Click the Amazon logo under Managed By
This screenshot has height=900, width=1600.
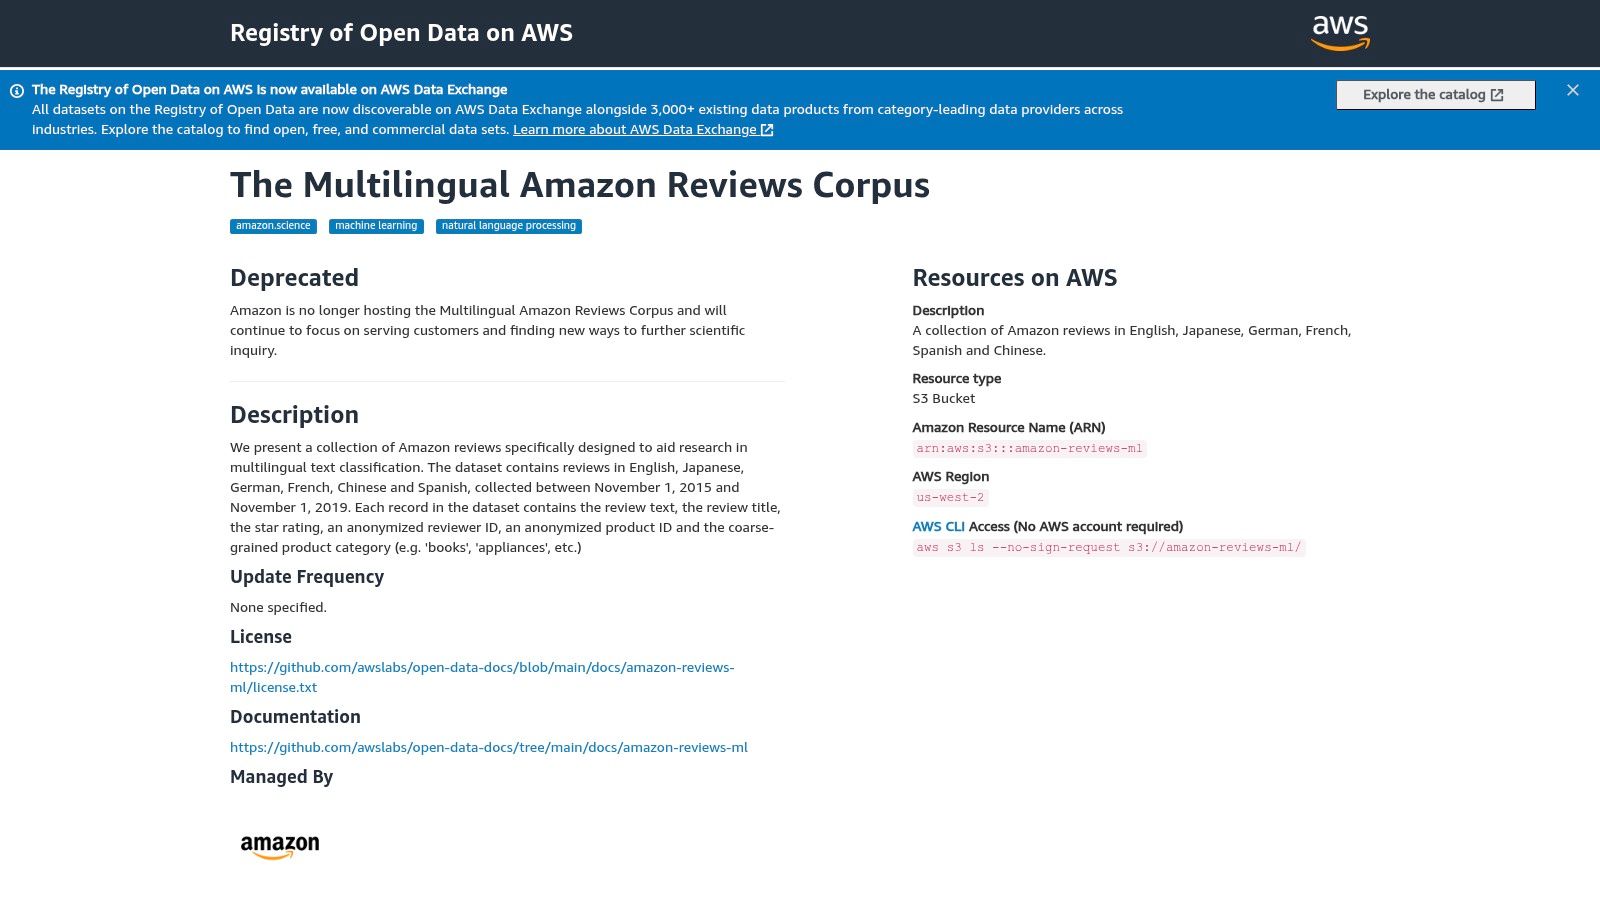pyautogui.click(x=280, y=845)
